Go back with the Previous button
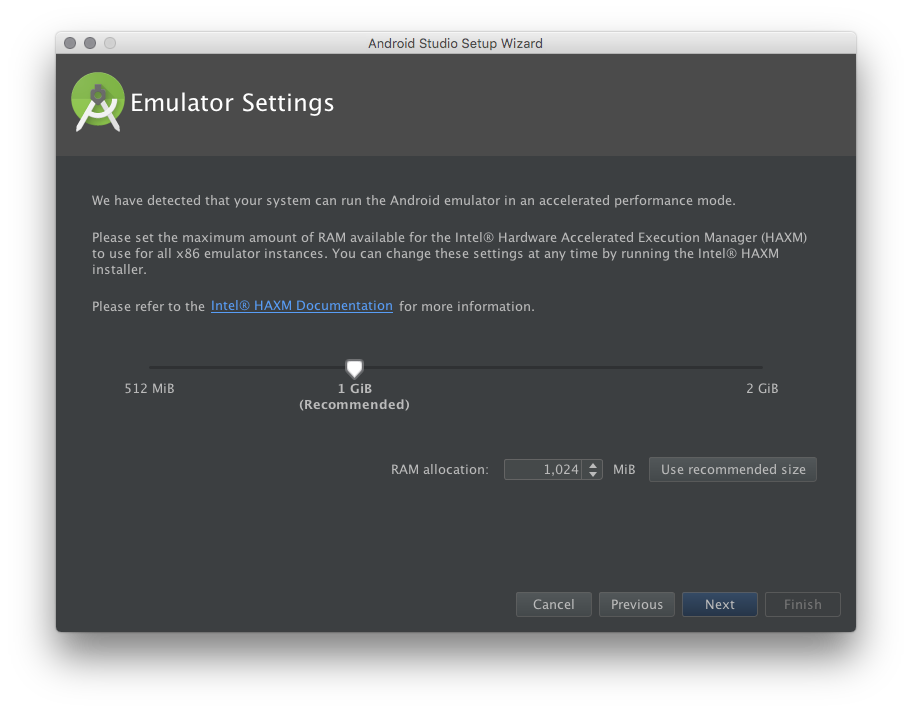Screen dimensions: 912x712 tap(637, 604)
